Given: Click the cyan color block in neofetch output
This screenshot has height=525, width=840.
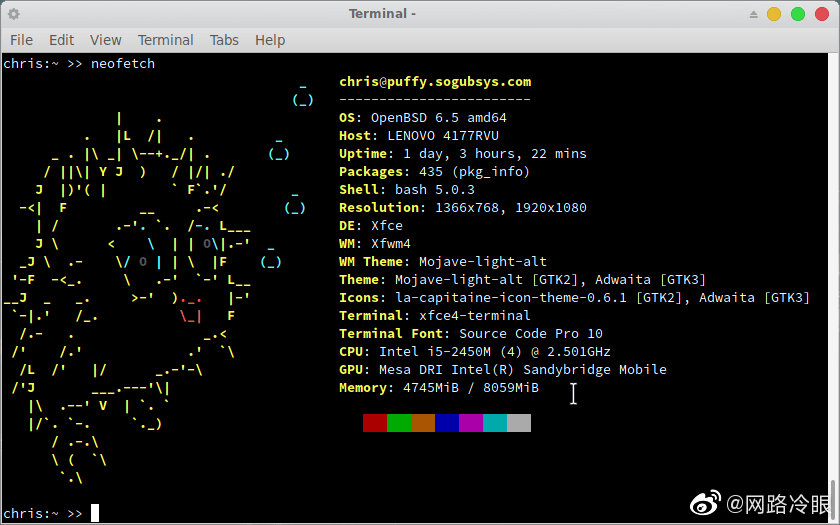Looking at the screenshot, I should coord(495,423).
